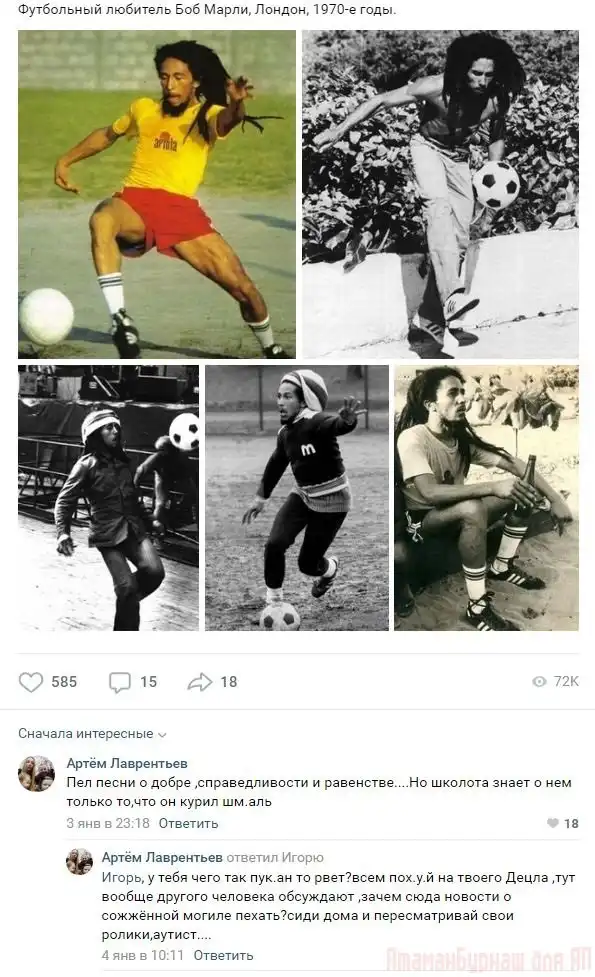Open Артём Лаврентьев's profile from the first comment

coord(127,763)
